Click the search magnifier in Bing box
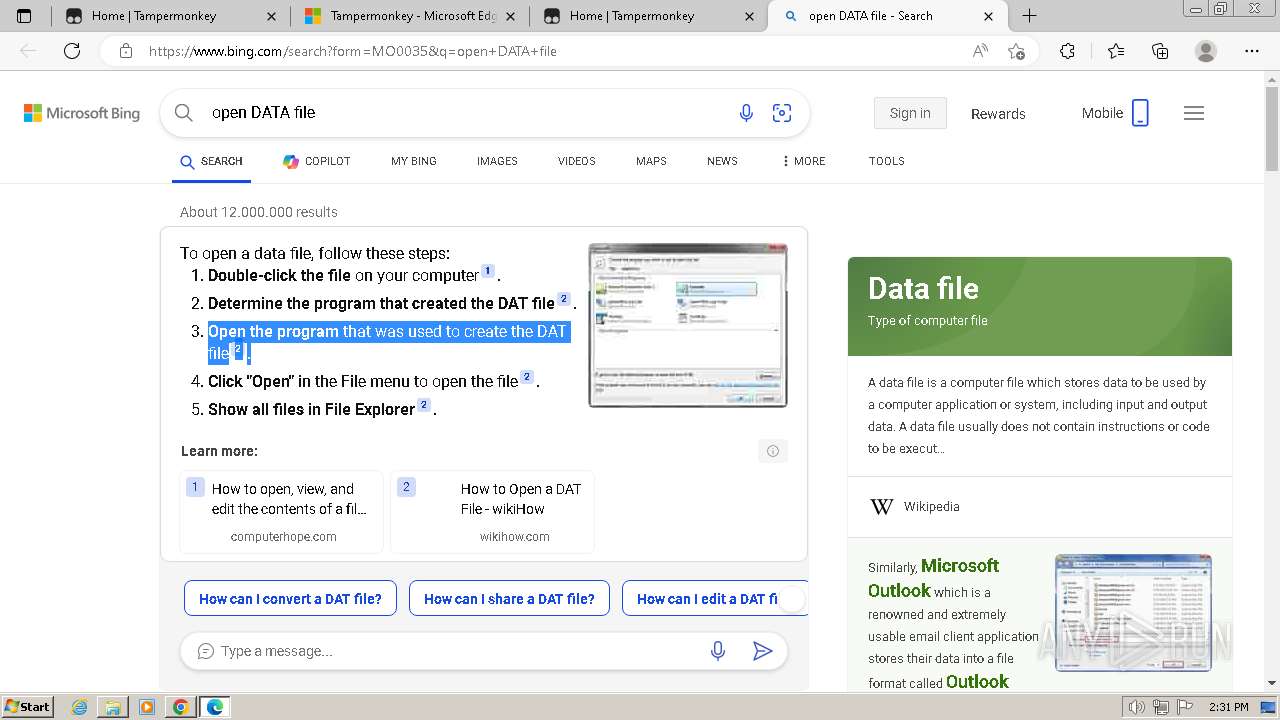The image size is (1280, 720). point(184,113)
